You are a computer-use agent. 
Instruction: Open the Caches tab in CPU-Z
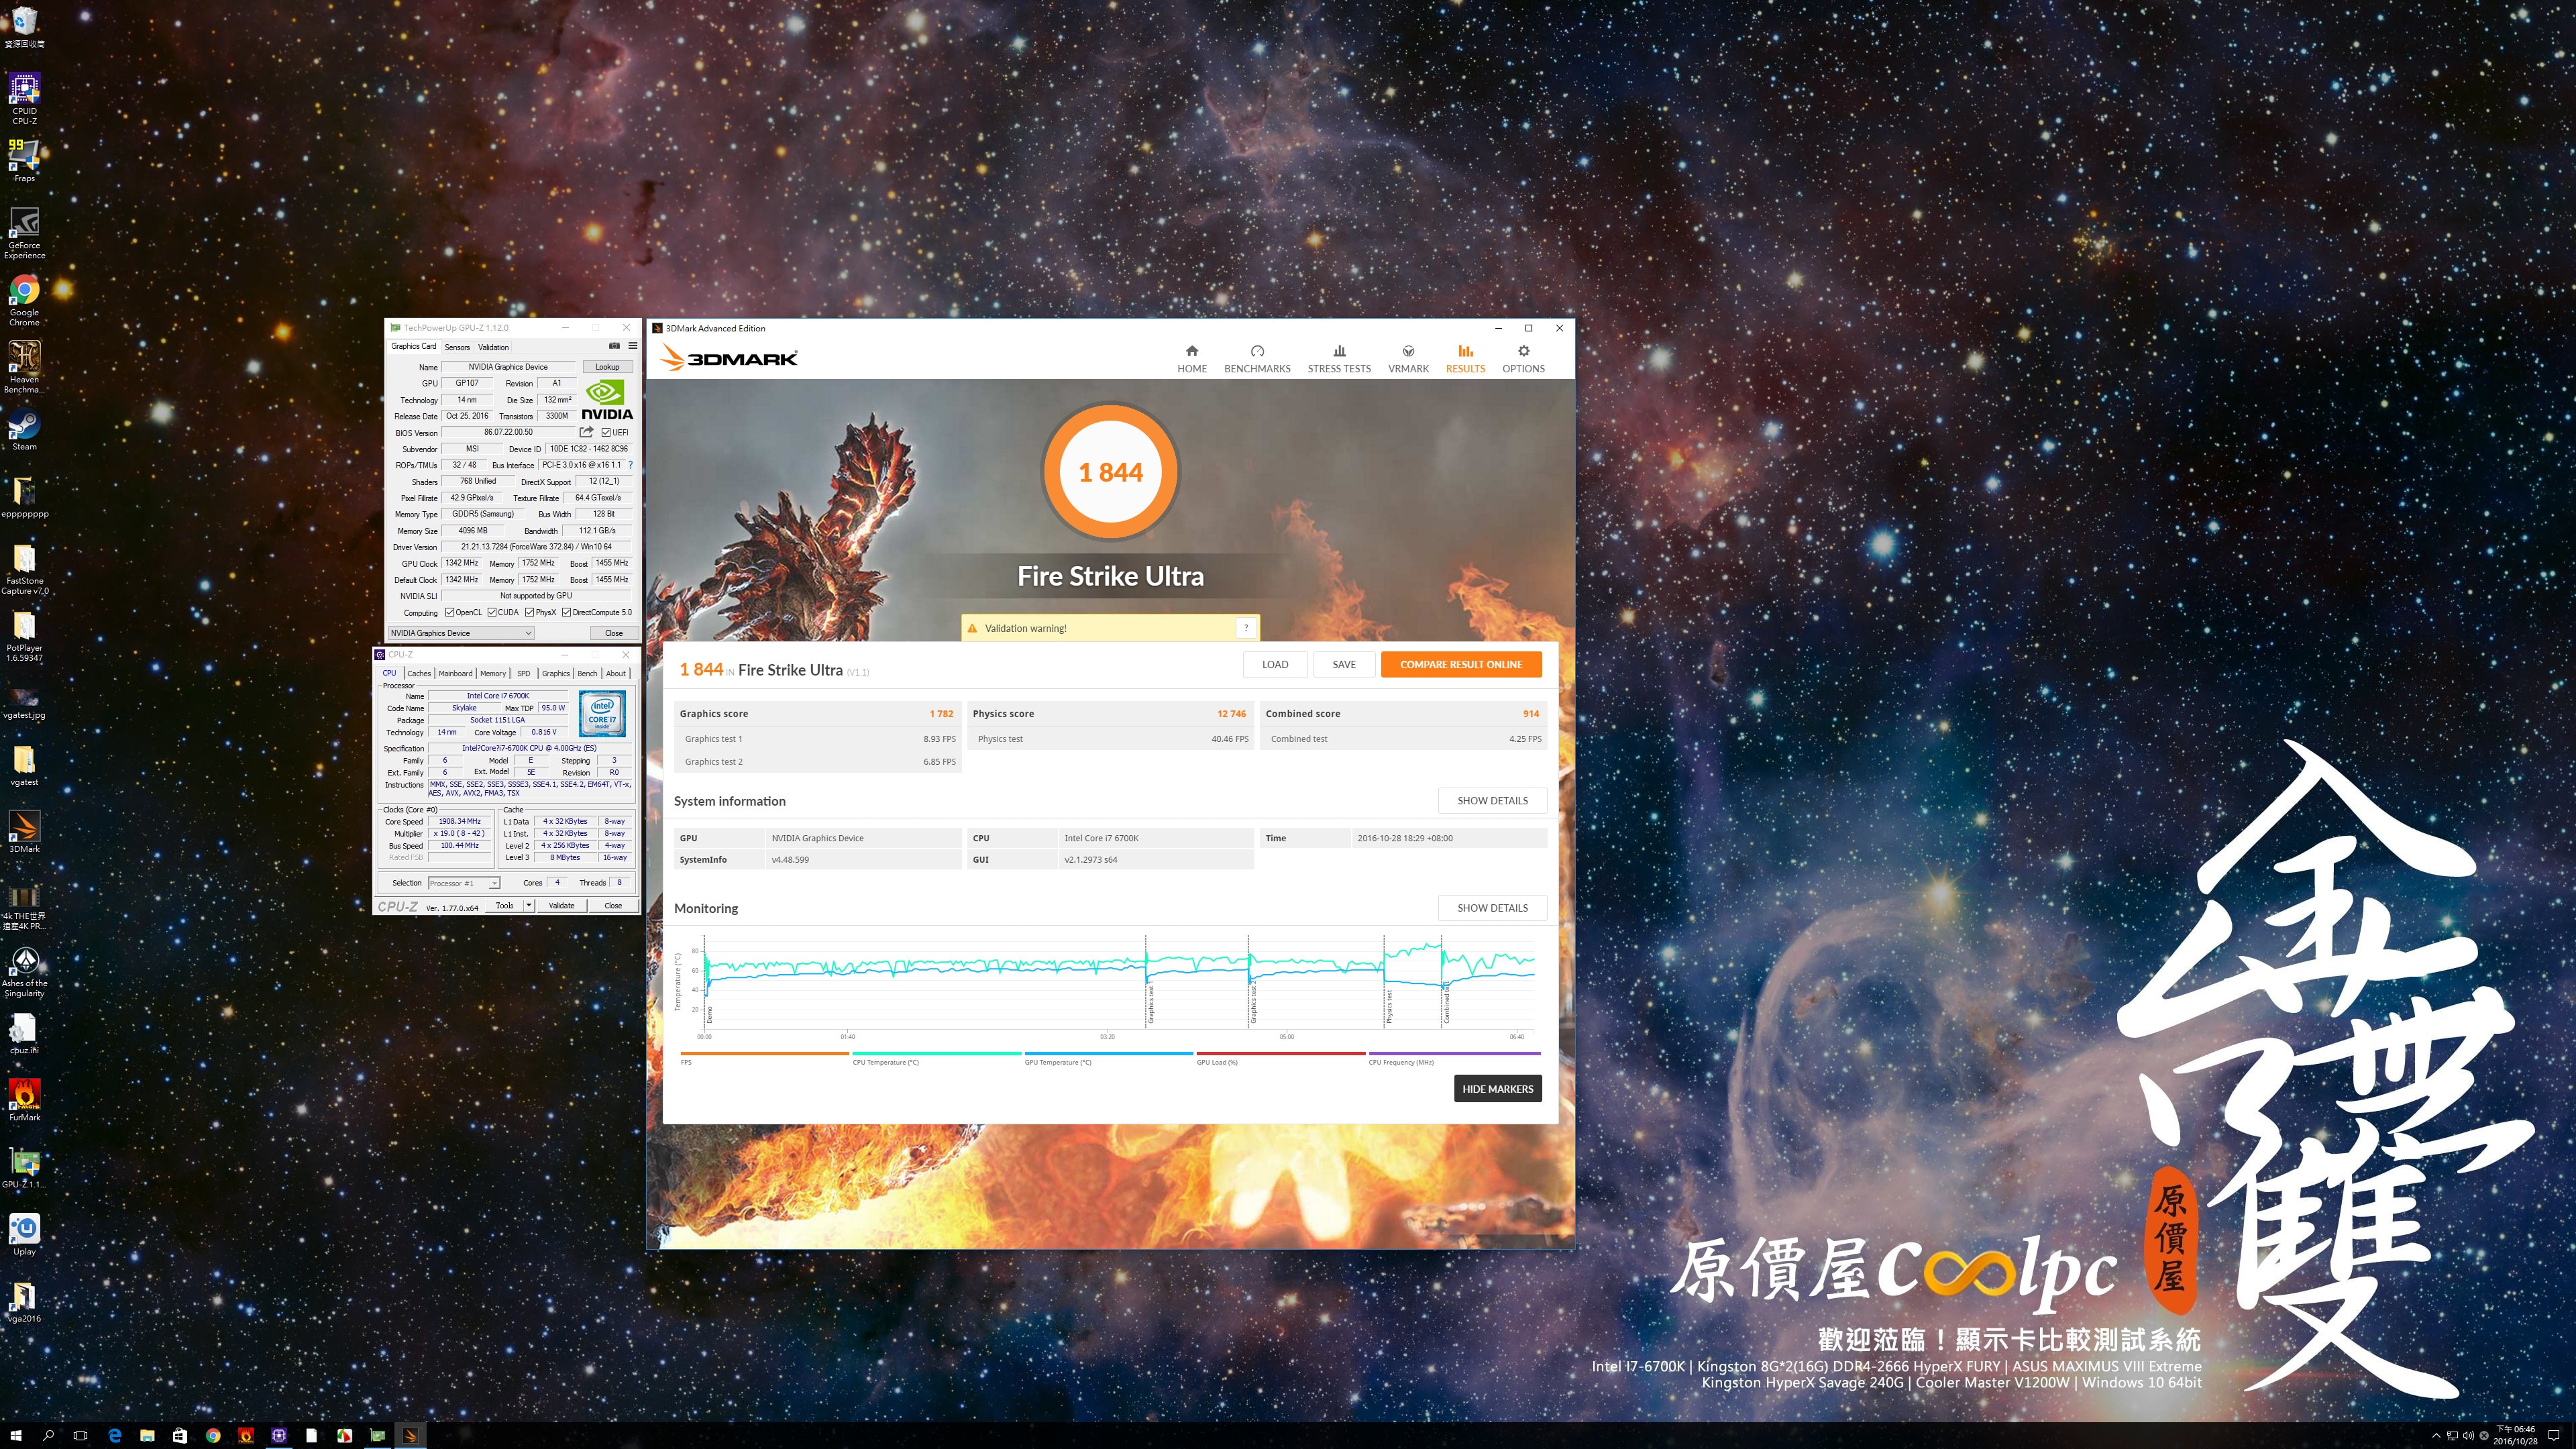pyautogui.click(x=419, y=673)
